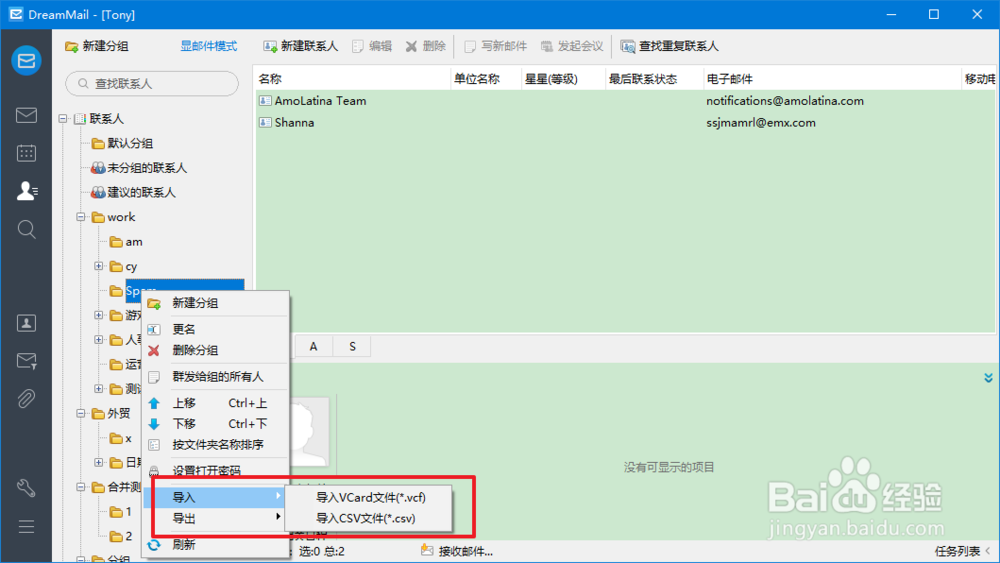Click 新建联系人 toolbar button
1000x563 pixels.
(300, 46)
